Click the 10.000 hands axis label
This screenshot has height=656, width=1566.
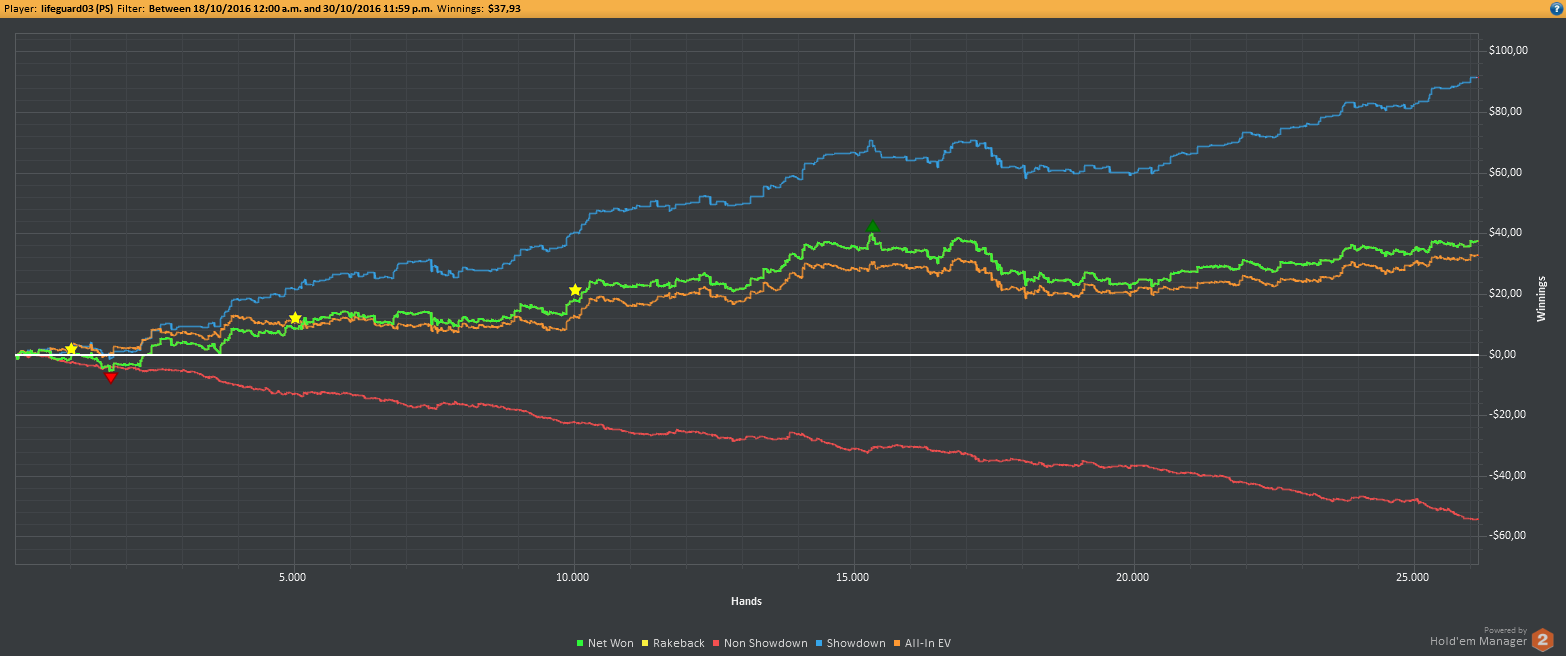point(573,578)
